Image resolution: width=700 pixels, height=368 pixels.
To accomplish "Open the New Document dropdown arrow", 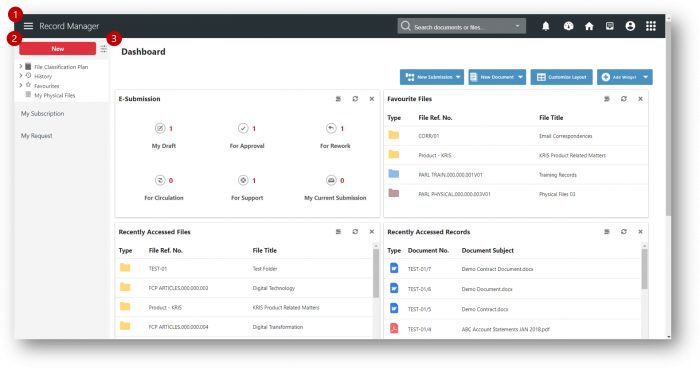I will 520,77.
